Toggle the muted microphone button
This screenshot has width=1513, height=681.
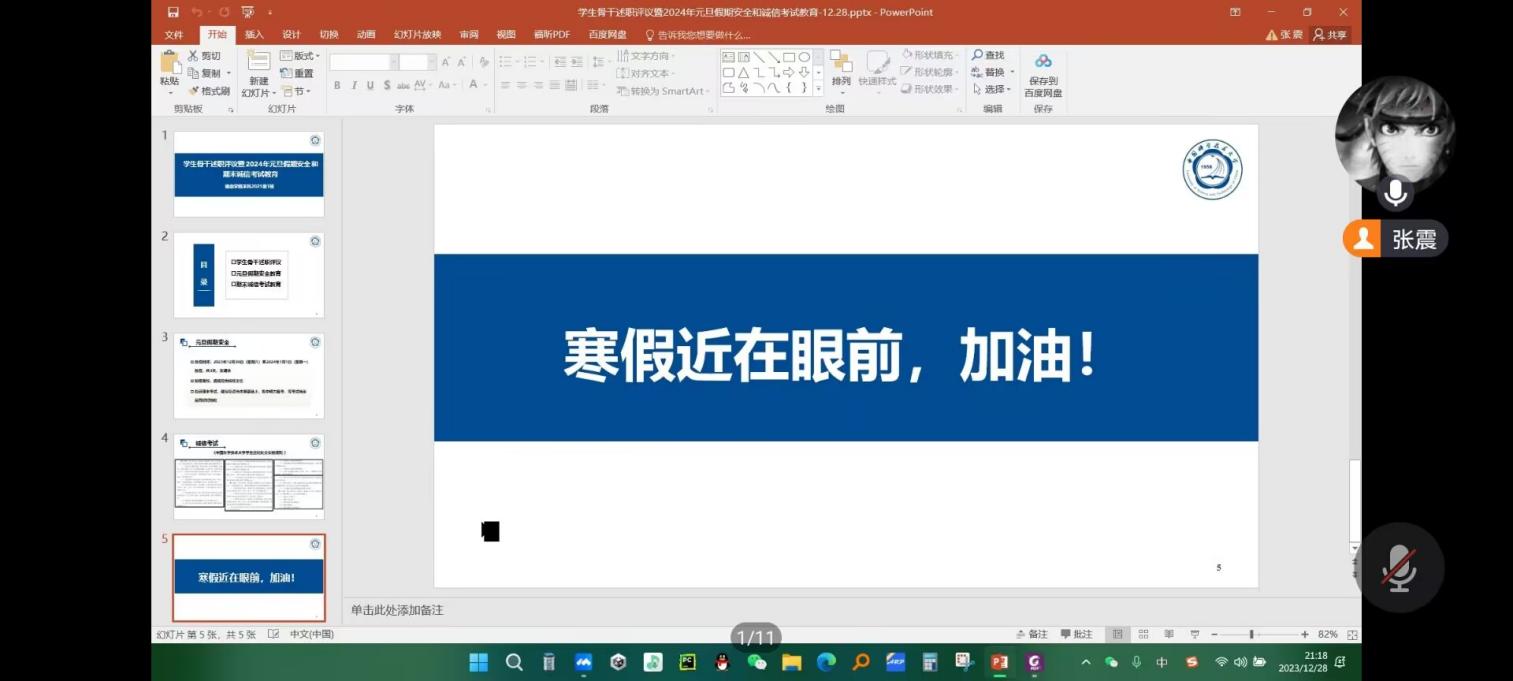pyautogui.click(x=1399, y=567)
